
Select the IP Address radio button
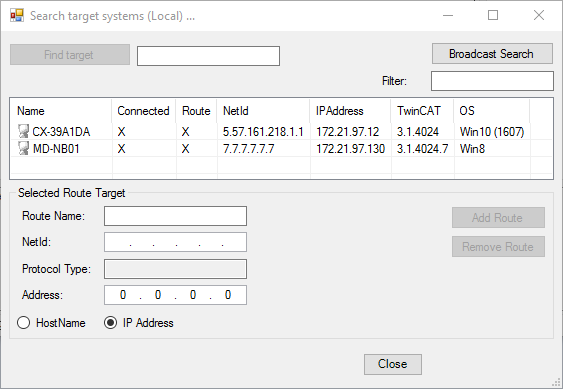tap(110, 323)
